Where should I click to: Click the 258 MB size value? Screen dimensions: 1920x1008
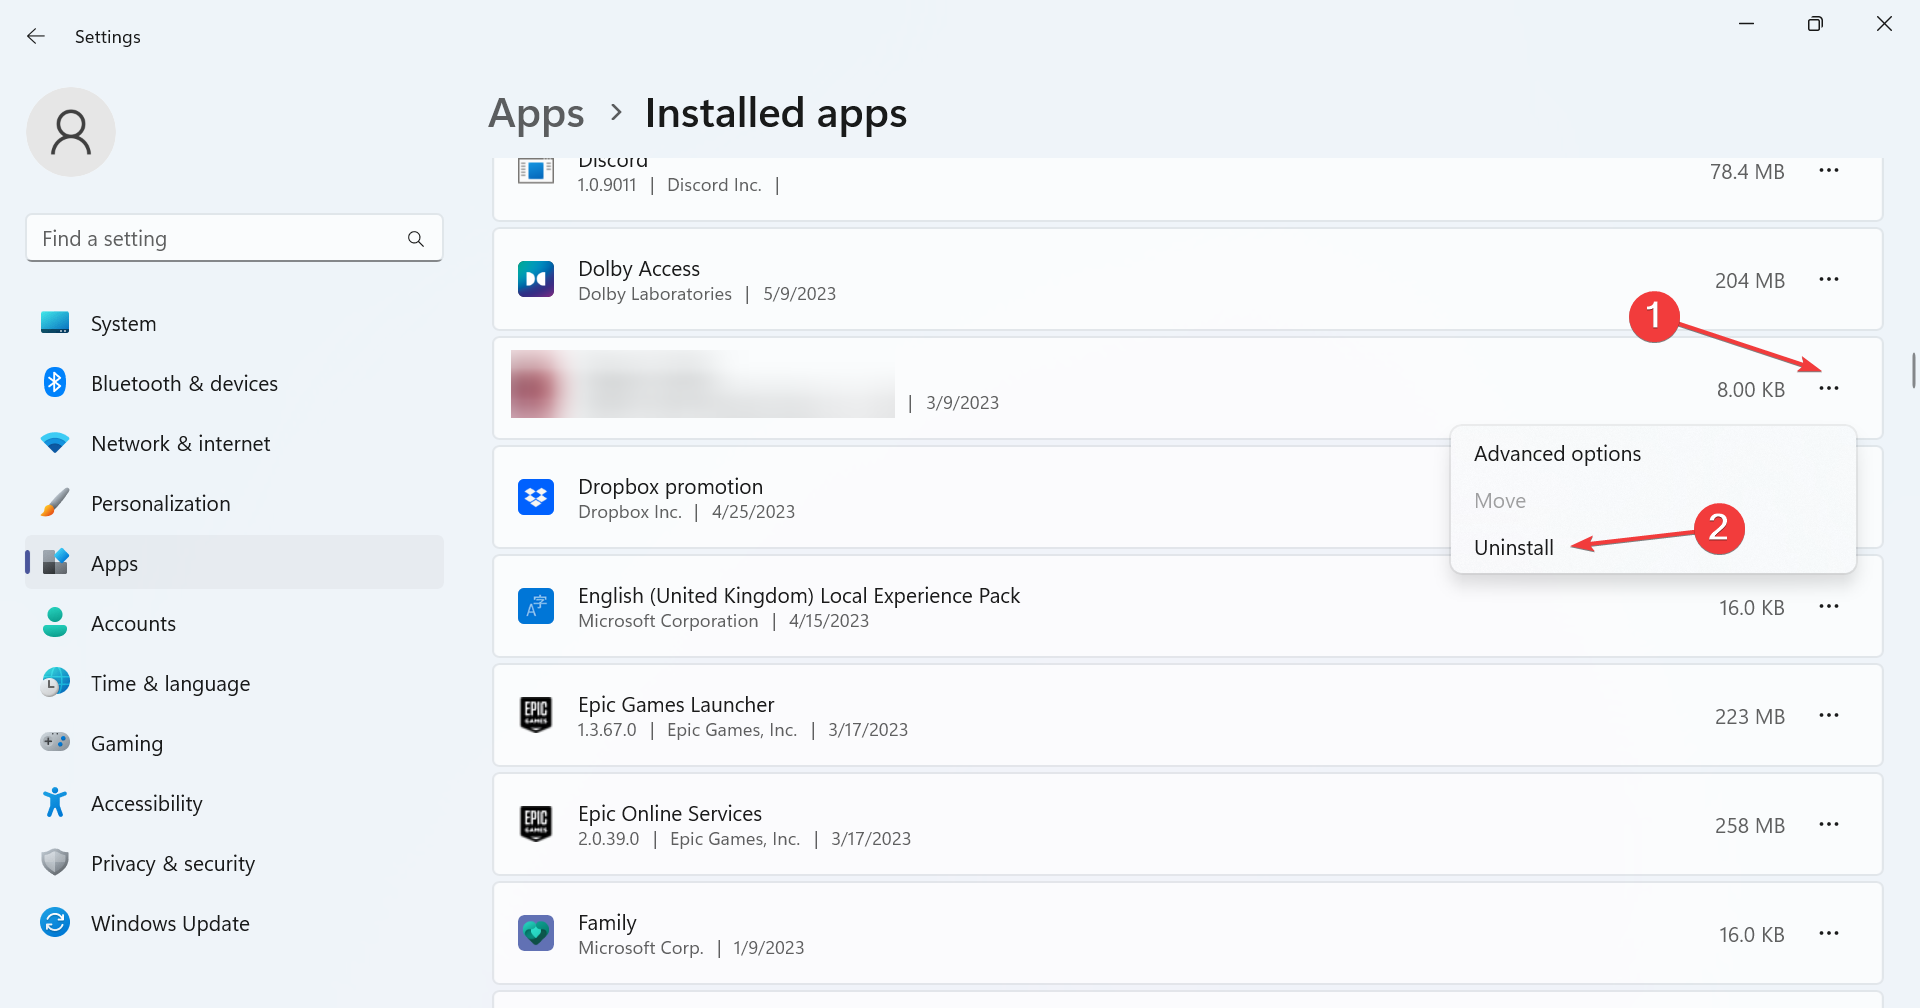pos(1750,826)
